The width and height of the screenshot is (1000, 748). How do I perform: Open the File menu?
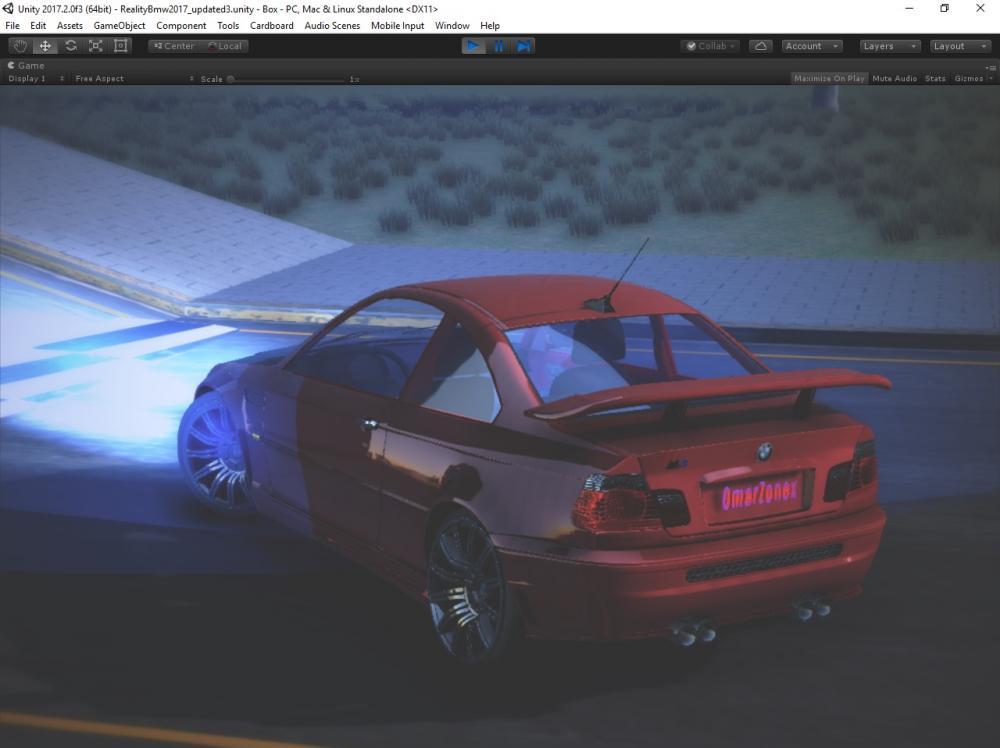(x=12, y=26)
